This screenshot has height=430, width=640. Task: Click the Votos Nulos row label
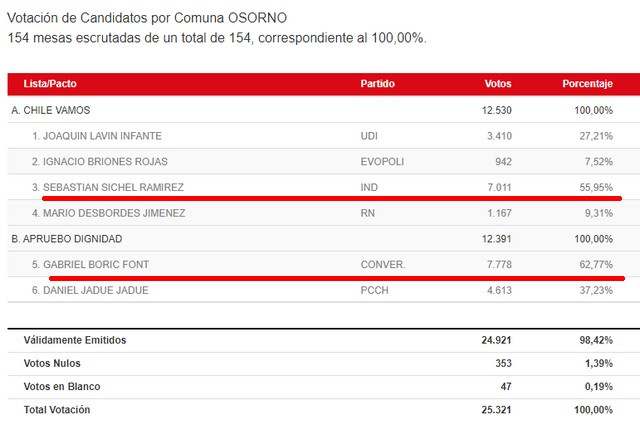point(52,364)
